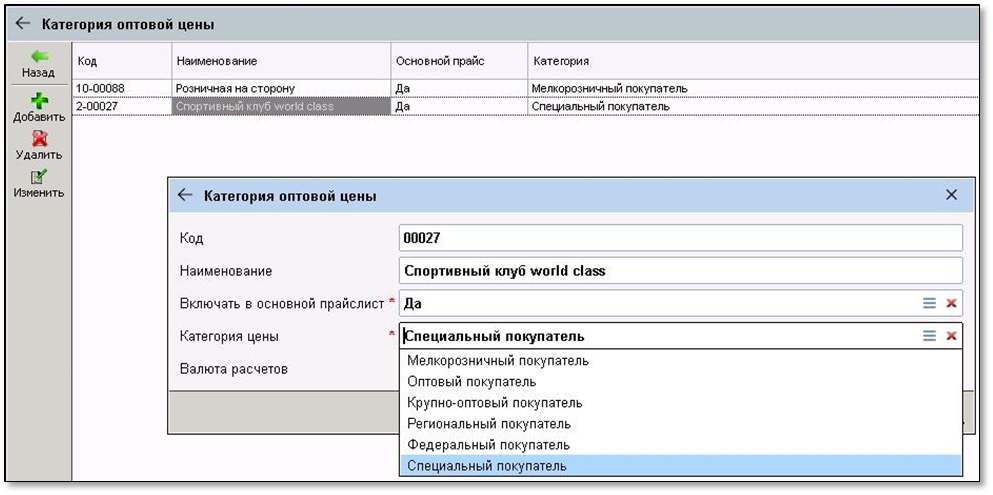The height and width of the screenshot is (495, 993).
Task: Click the green plus Добавить icon
Action: click(x=39, y=101)
